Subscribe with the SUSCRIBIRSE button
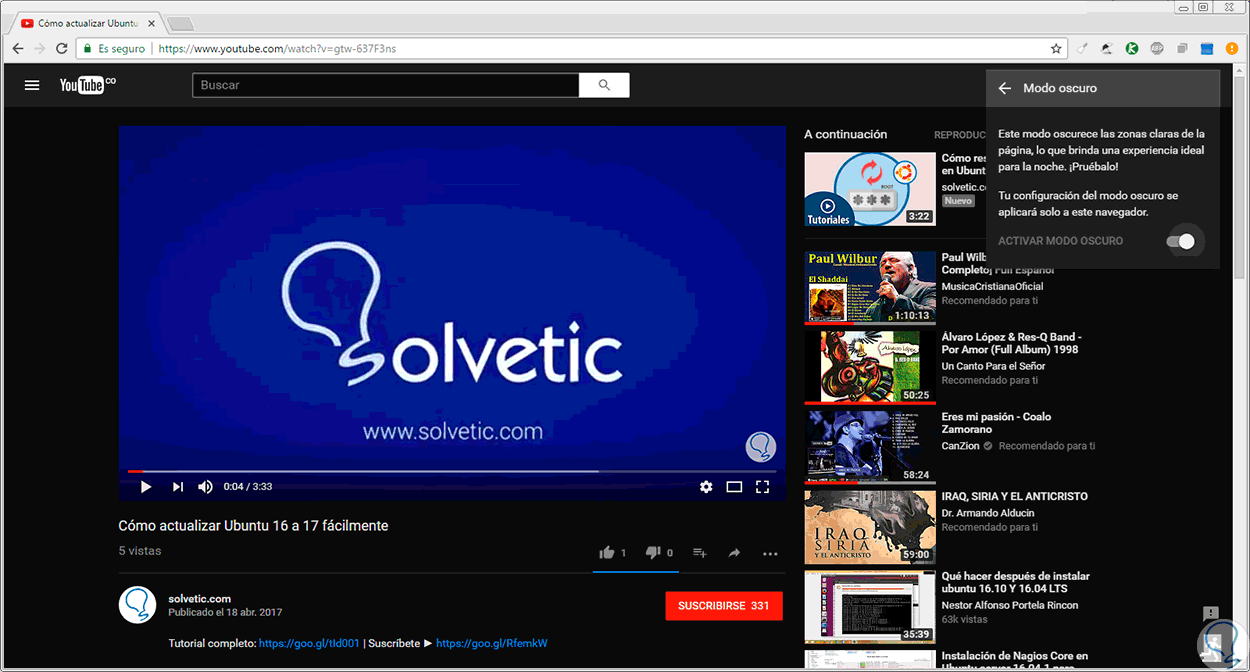The image size is (1250, 672). coord(724,606)
